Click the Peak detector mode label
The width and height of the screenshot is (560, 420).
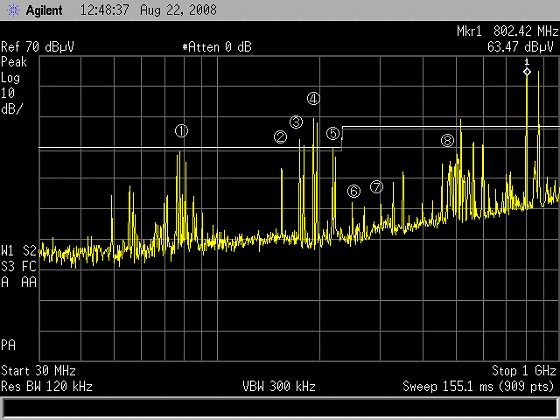pyautogui.click(x=14, y=62)
